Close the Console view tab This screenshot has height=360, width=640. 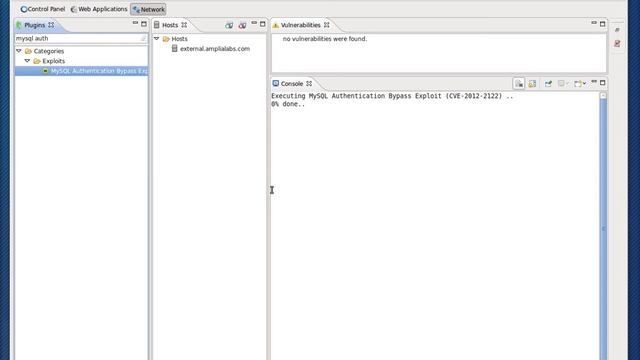point(309,83)
